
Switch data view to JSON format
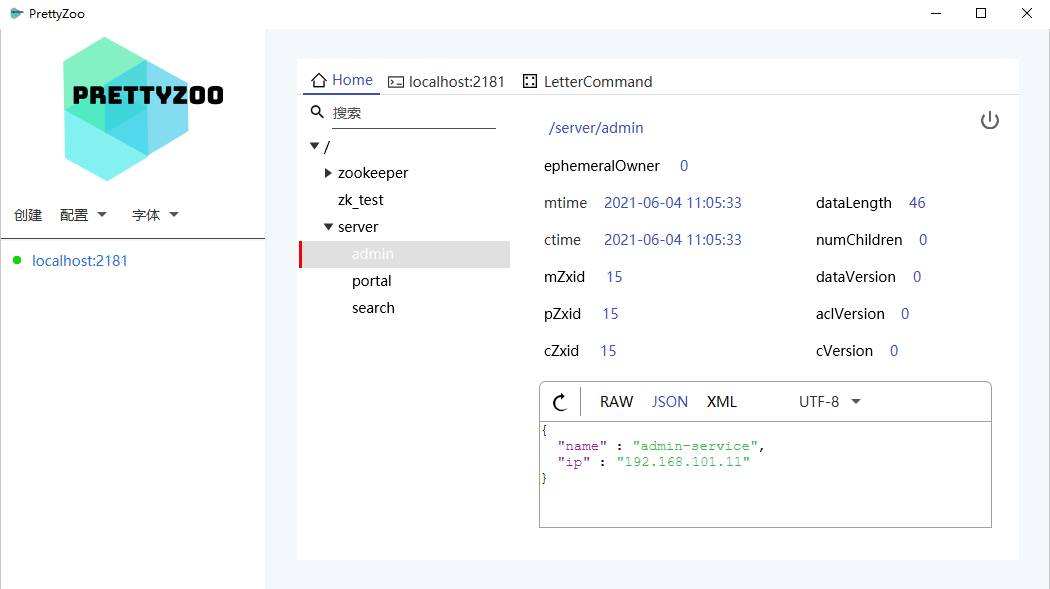(670, 402)
